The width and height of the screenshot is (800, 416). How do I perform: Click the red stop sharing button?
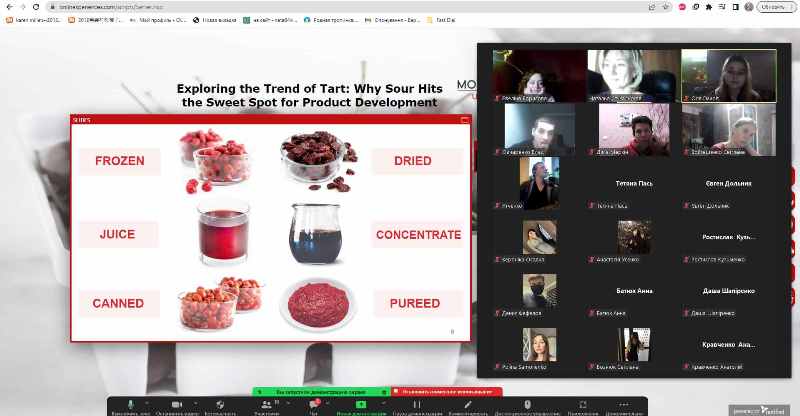[x=447, y=392]
